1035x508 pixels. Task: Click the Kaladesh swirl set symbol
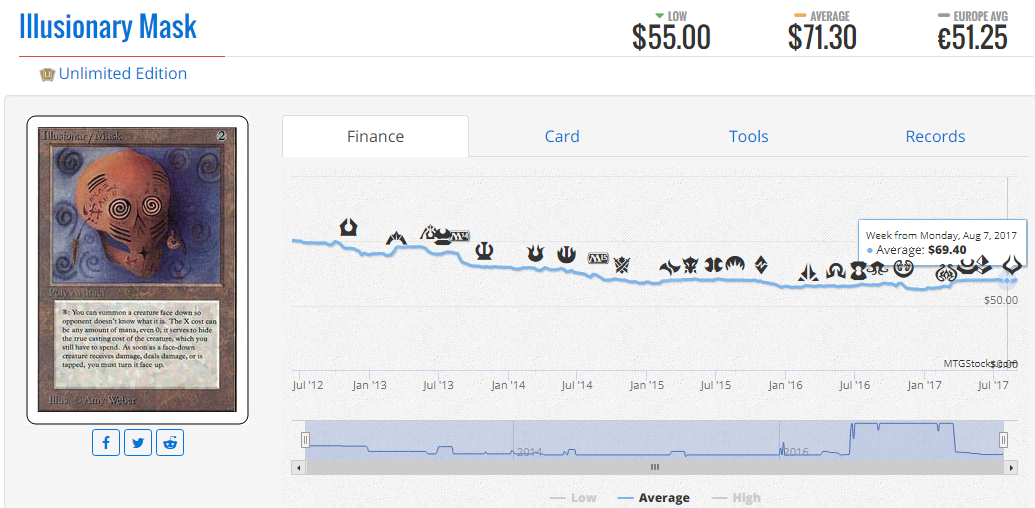tap(903, 268)
